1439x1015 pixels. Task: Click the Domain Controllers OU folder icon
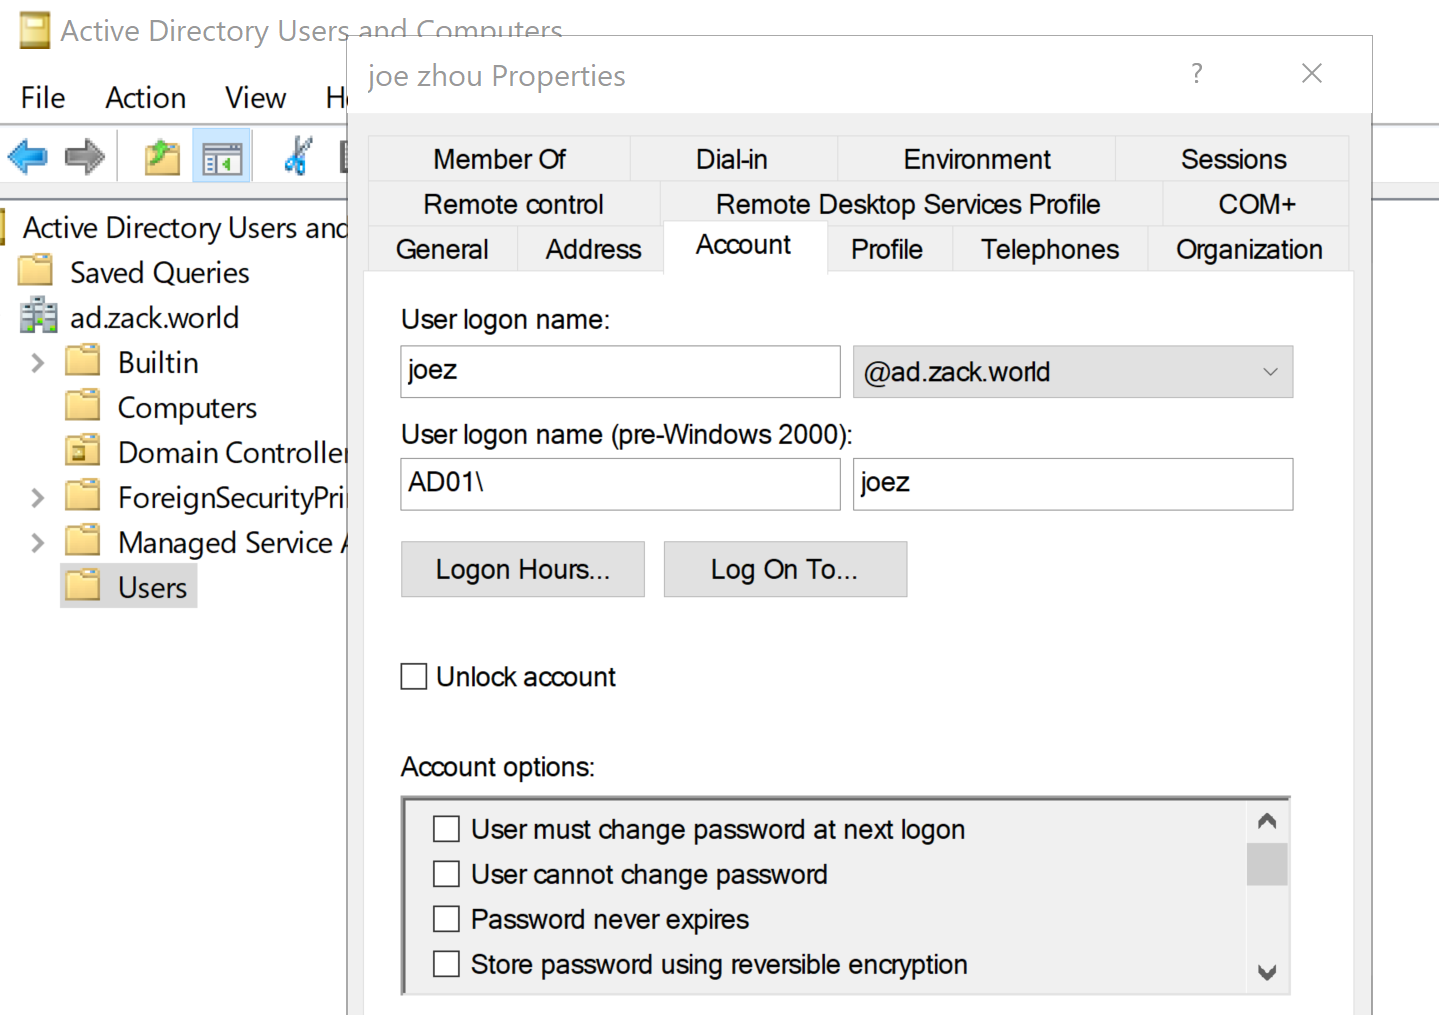pos(83,451)
